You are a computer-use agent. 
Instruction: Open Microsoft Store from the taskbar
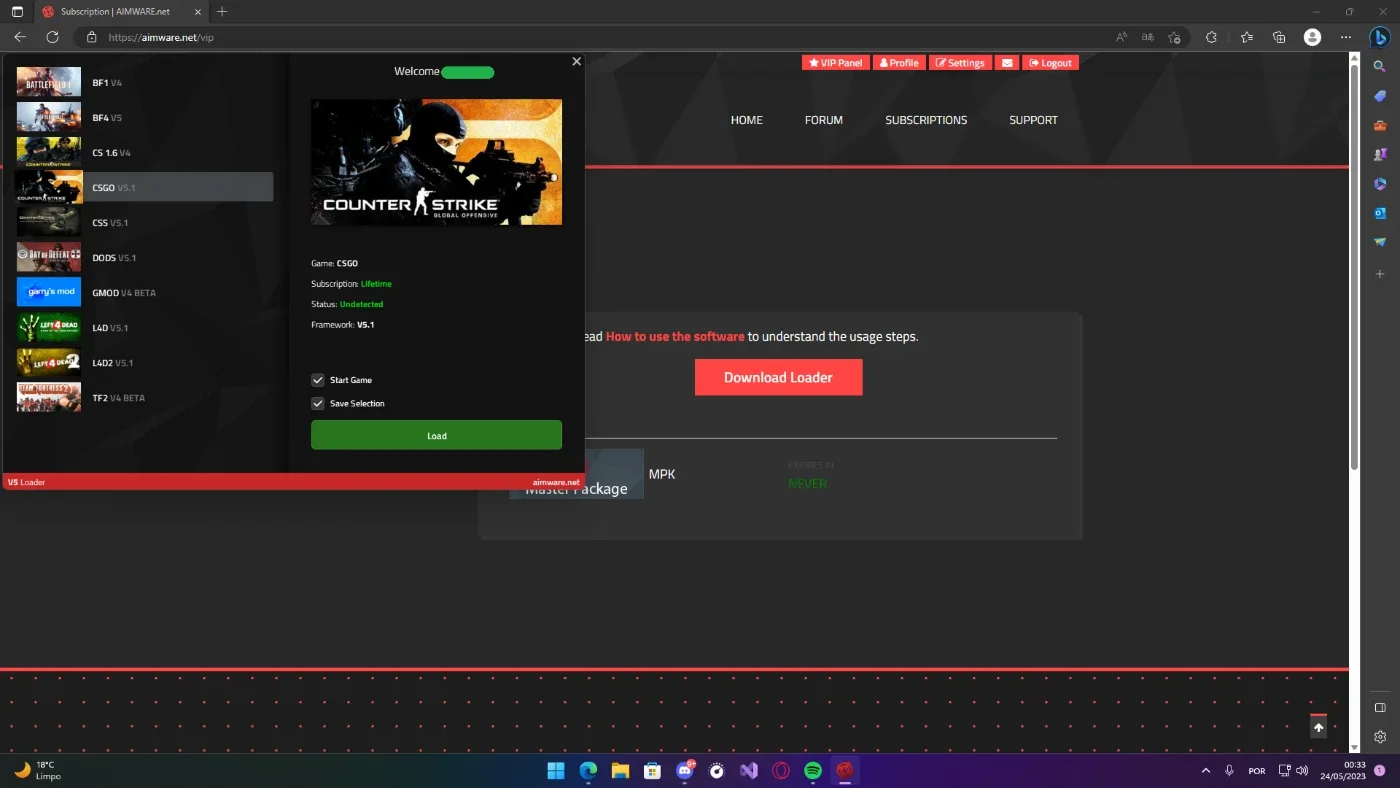(652, 770)
